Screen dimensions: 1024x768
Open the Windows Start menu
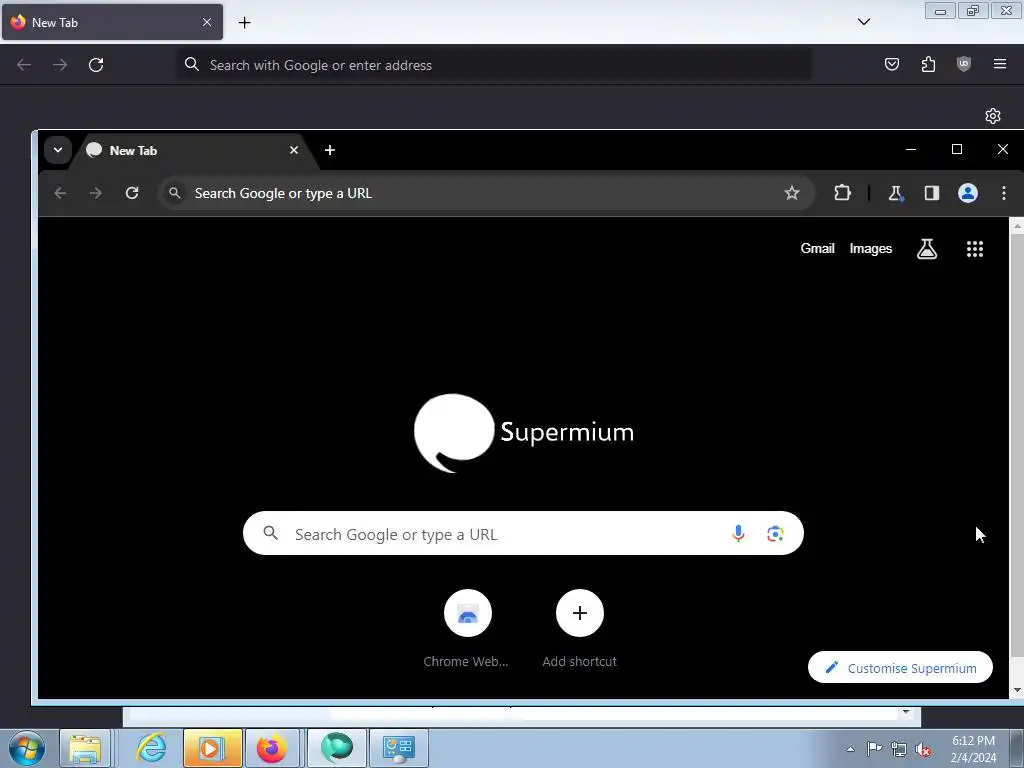(27, 748)
